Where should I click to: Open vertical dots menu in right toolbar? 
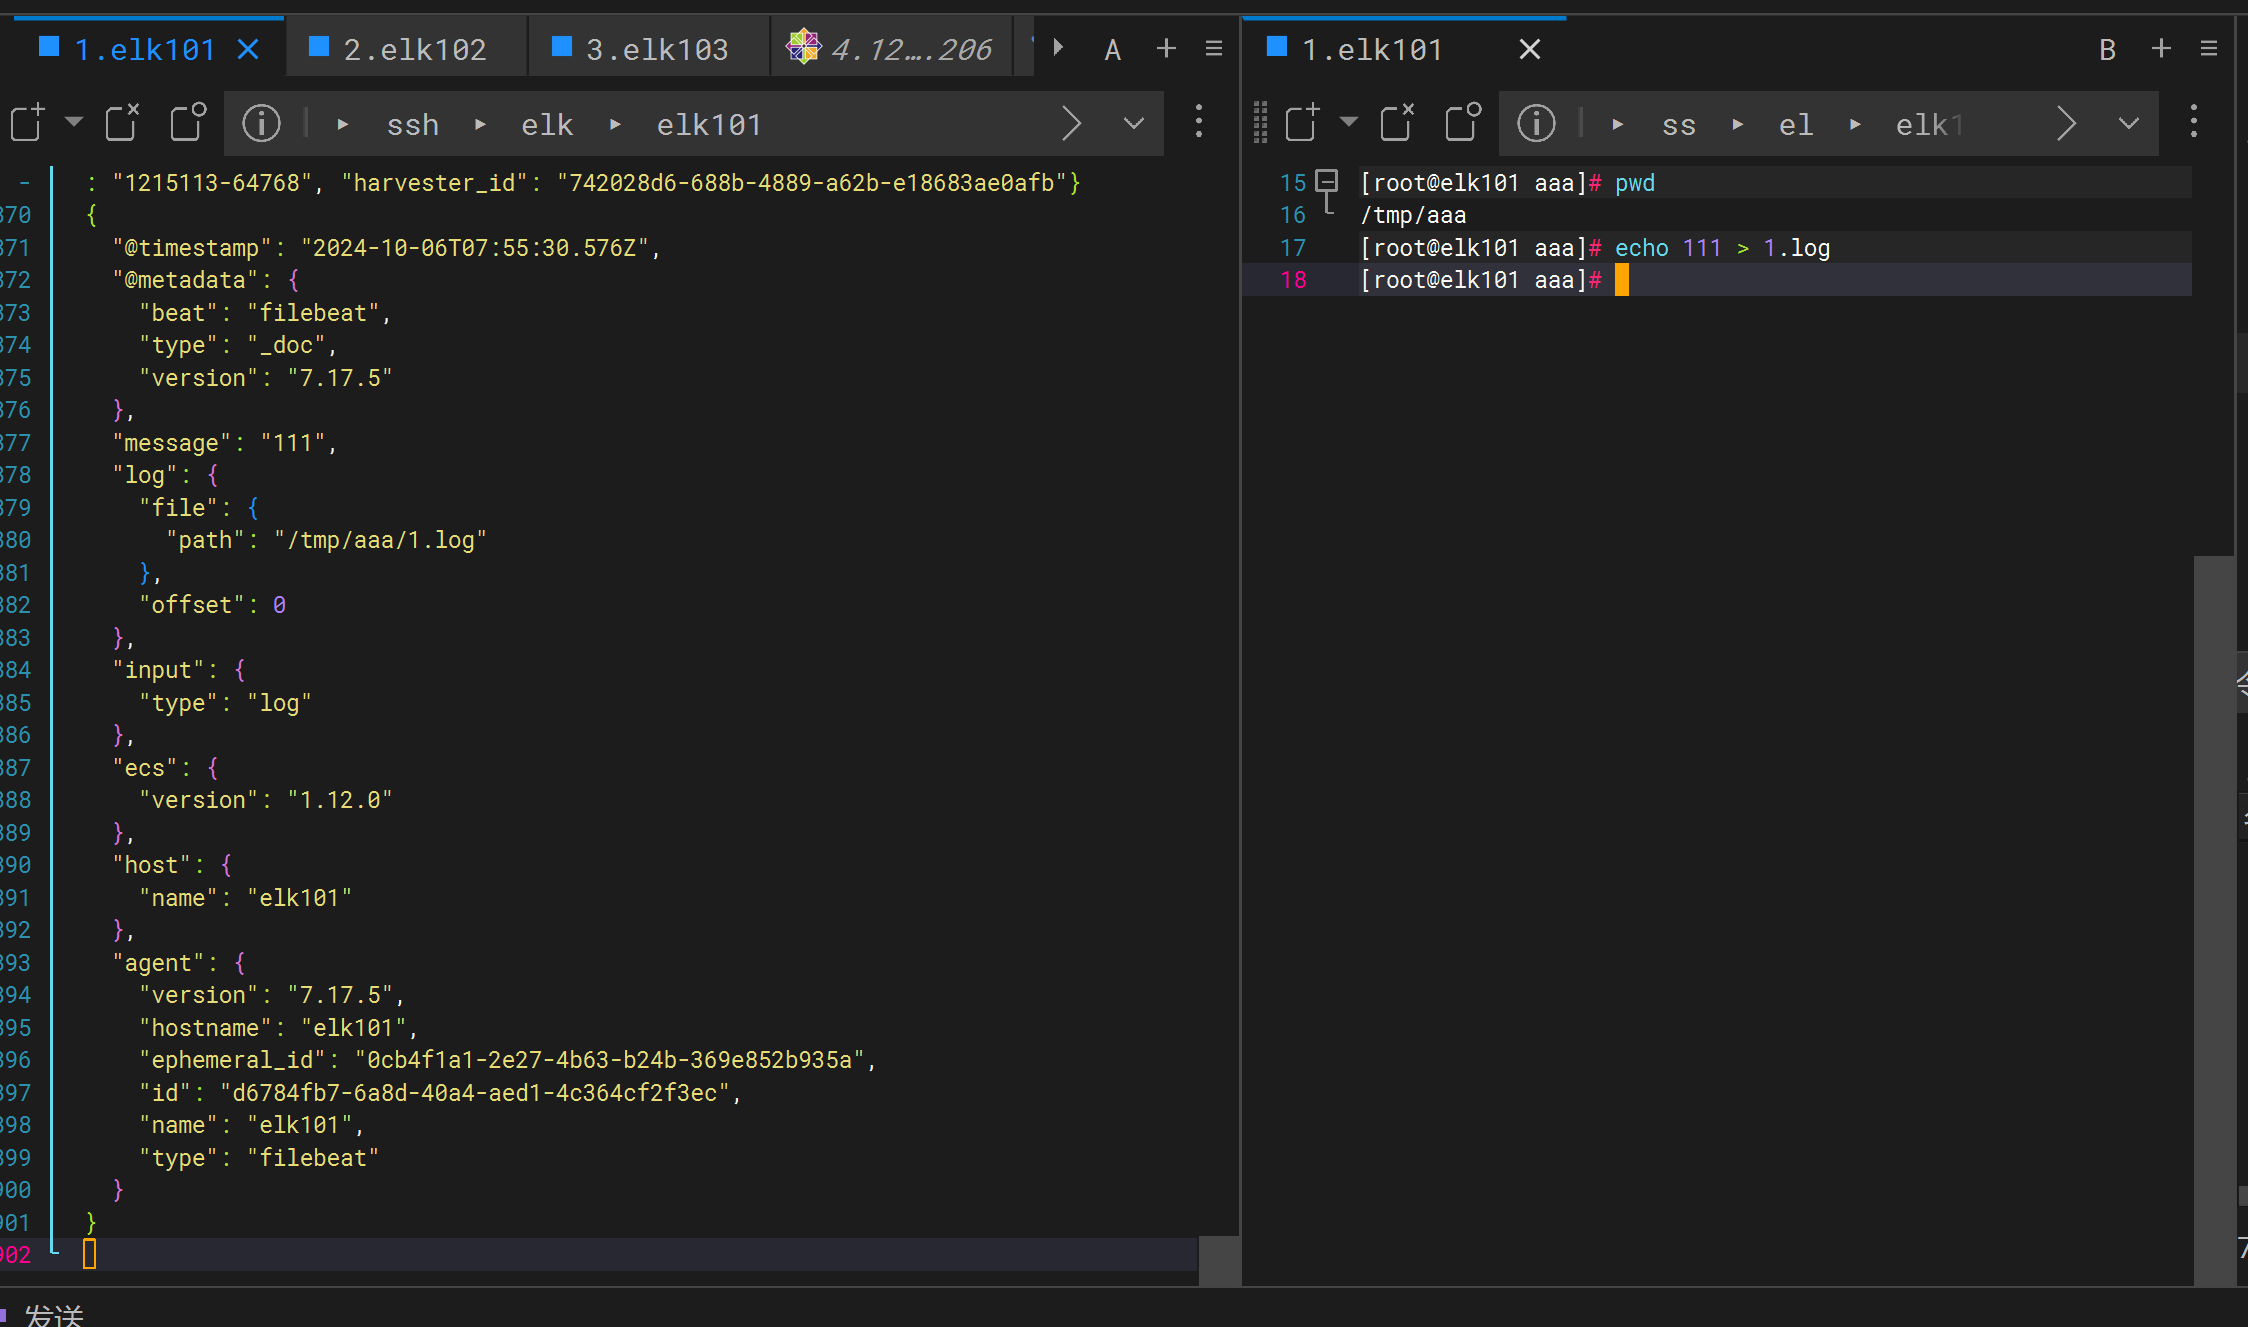point(2194,122)
